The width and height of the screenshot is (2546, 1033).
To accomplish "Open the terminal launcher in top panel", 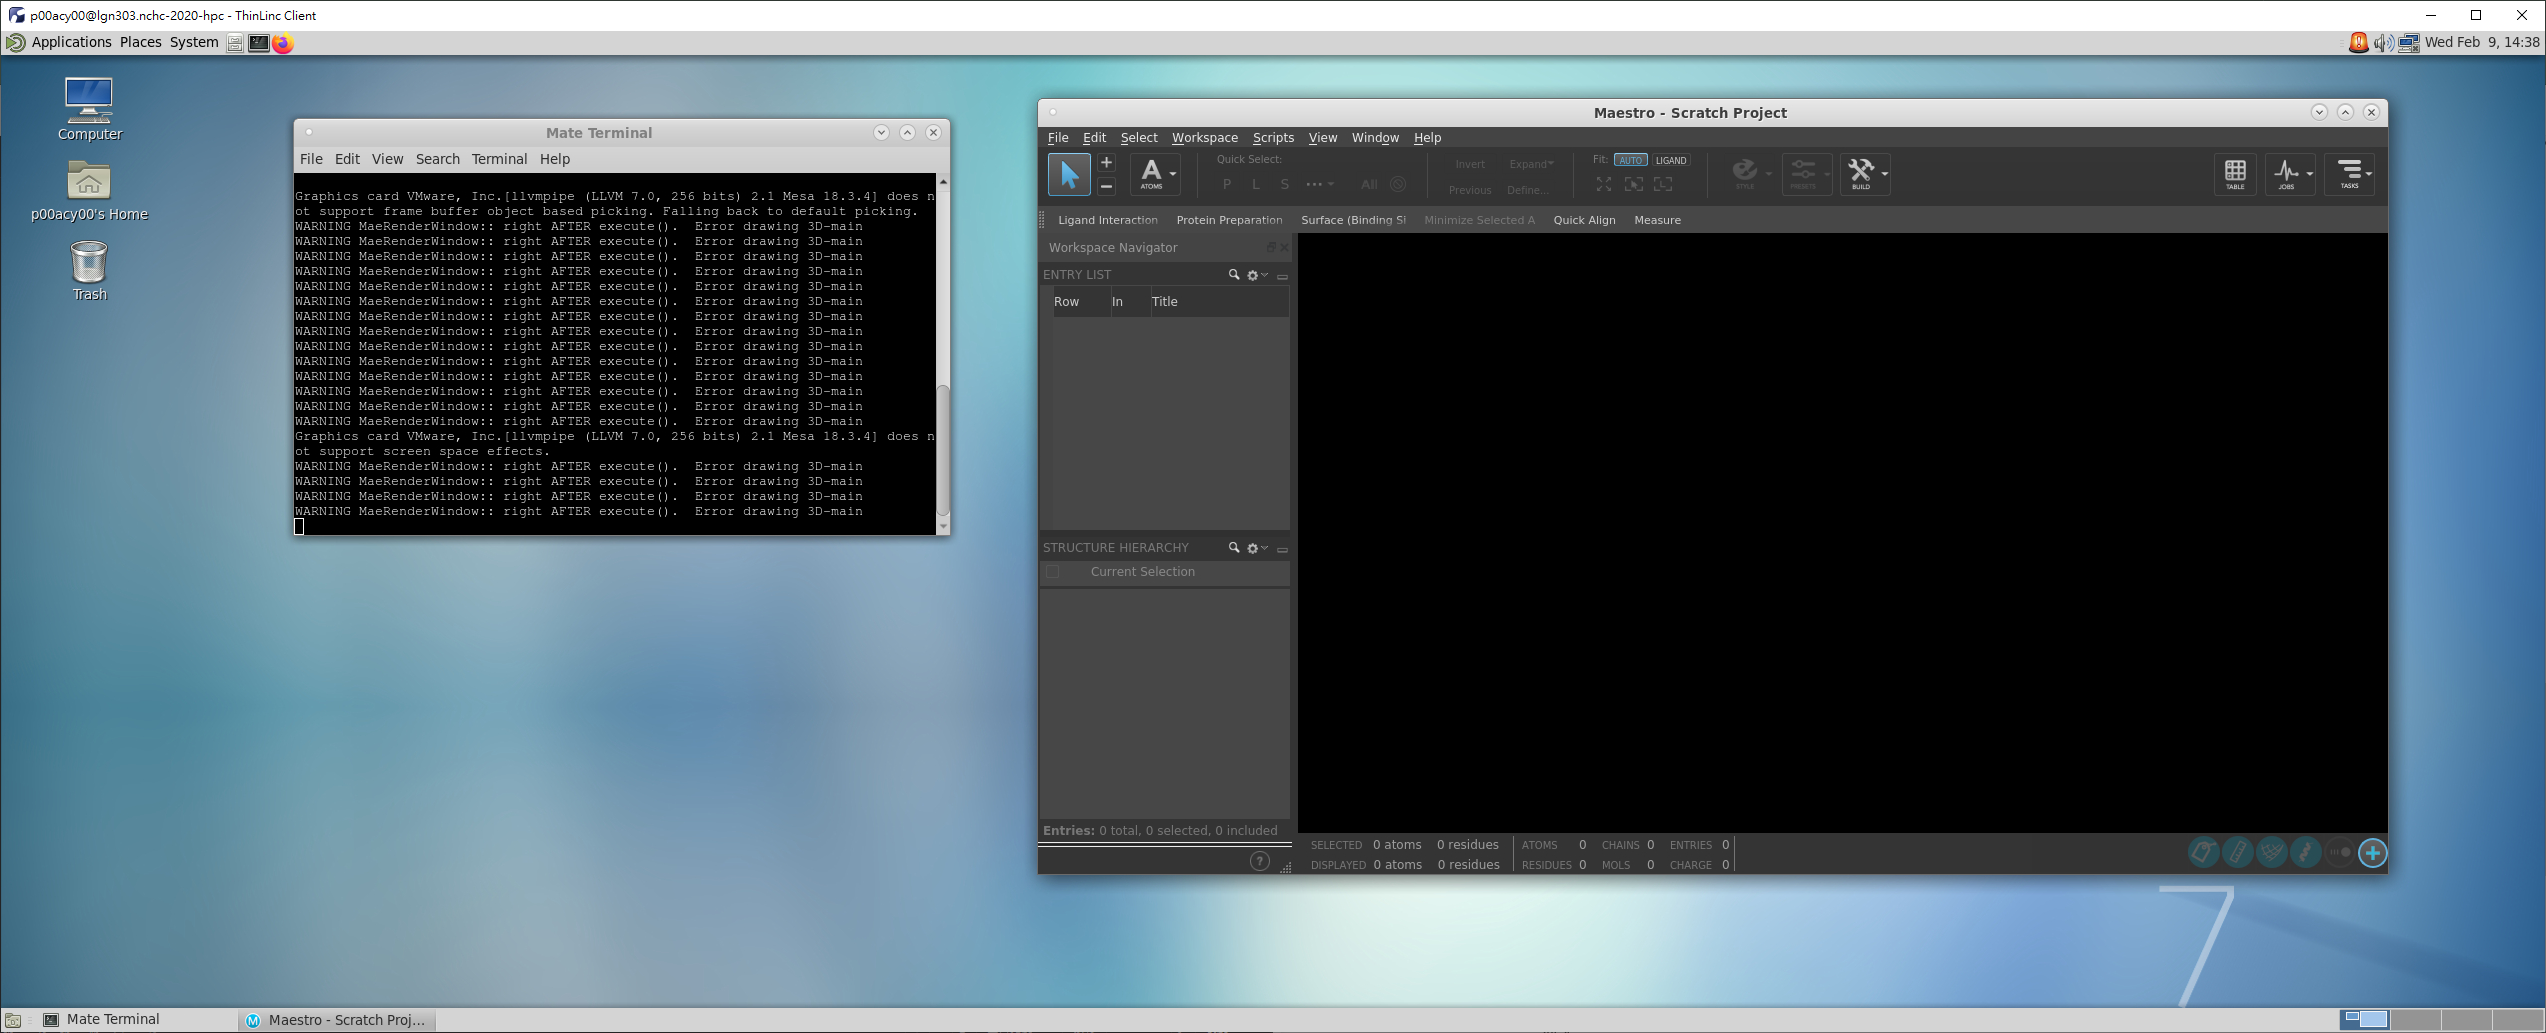I will point(258,43).
